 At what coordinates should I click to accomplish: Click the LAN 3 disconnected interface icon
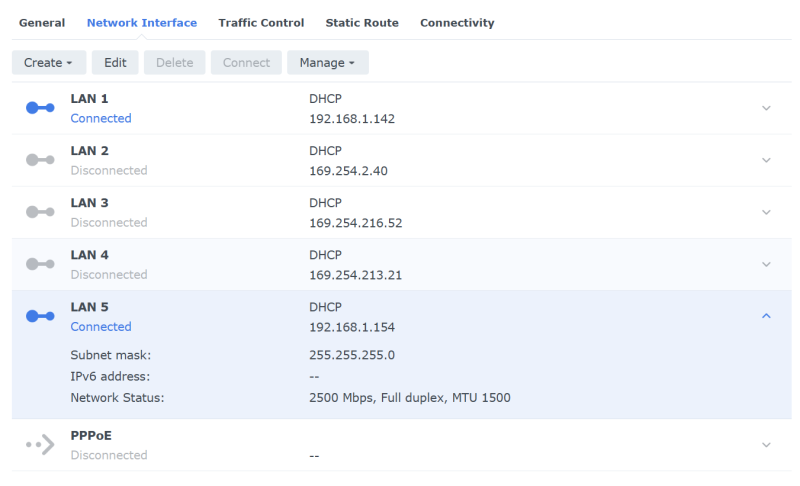(x=40, y=212)
